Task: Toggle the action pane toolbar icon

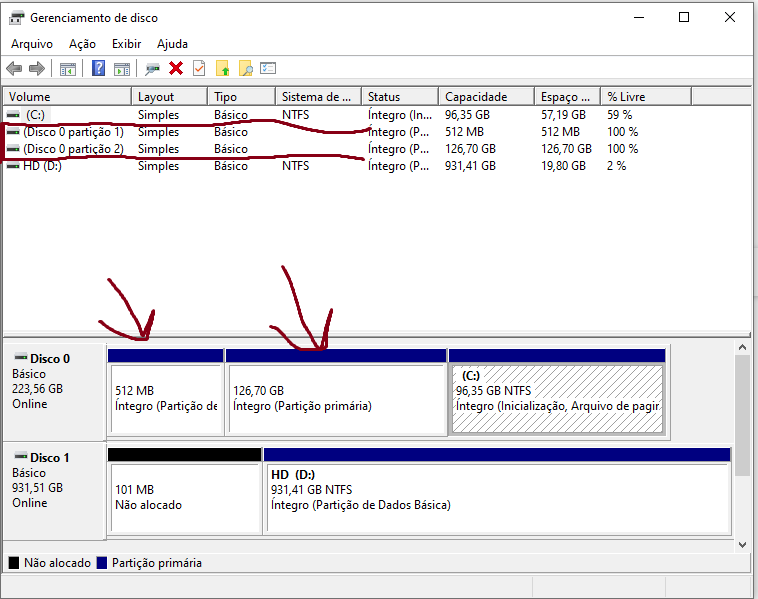Action: pos(122,69)
